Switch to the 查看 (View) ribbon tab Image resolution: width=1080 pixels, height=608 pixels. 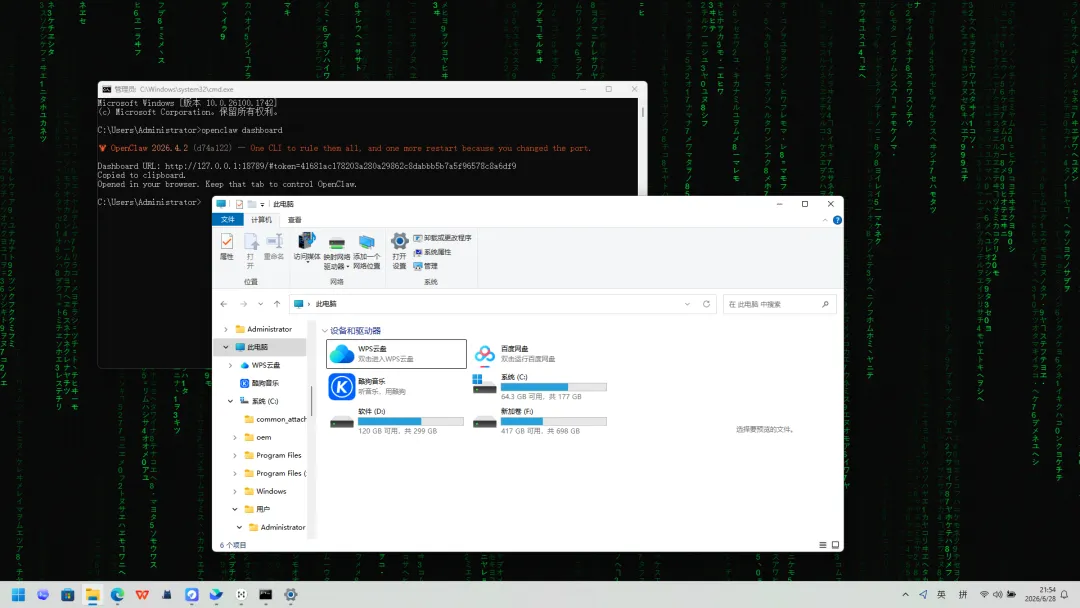point(295,220)
